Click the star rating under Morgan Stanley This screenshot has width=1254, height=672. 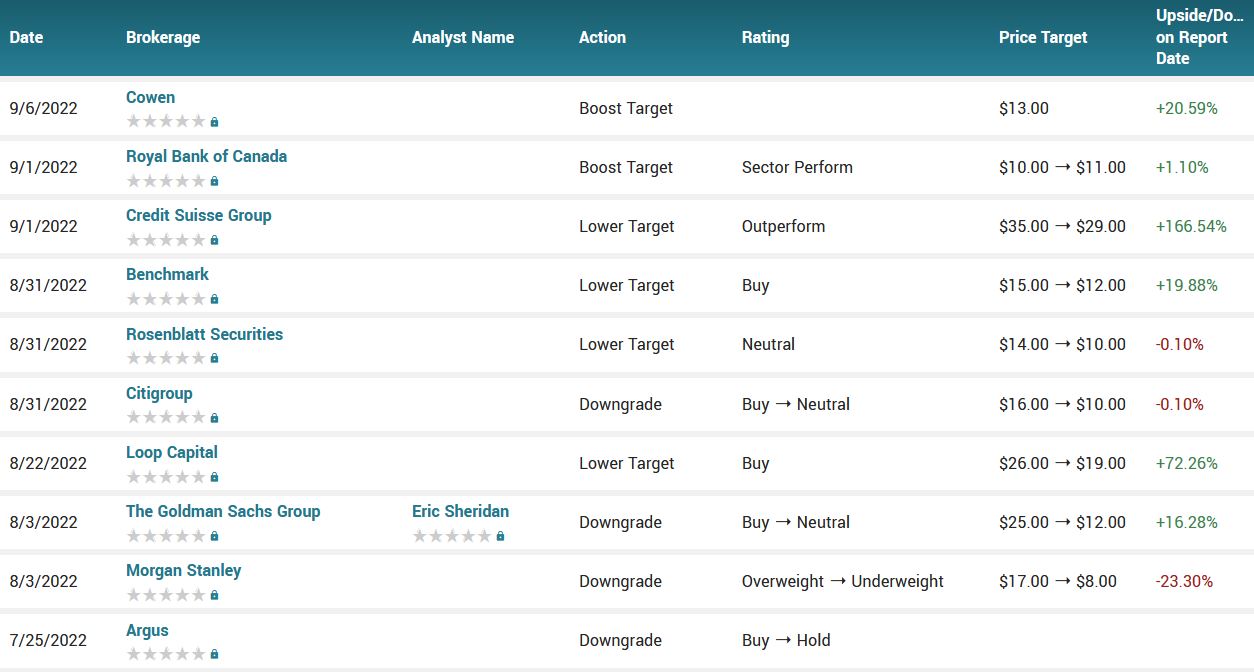pos(166,594)
